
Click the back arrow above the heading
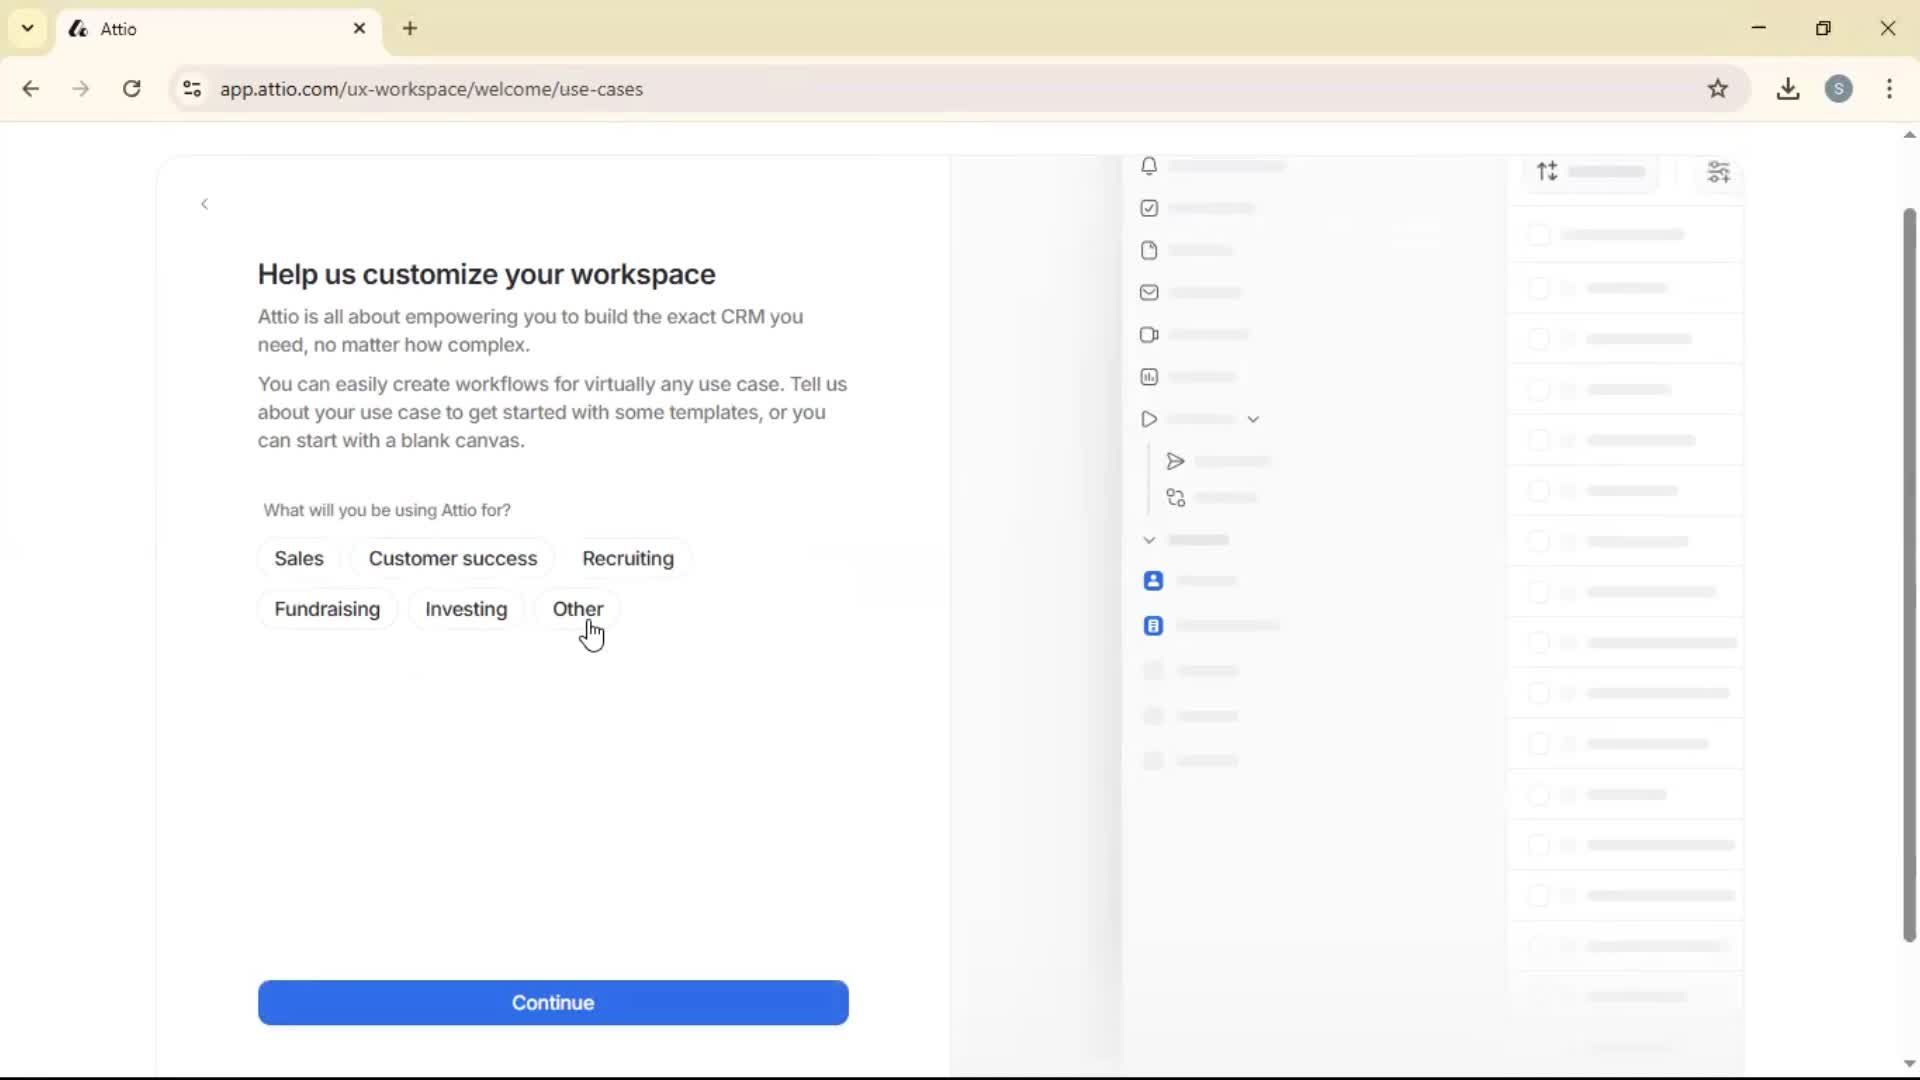(204, 203)
